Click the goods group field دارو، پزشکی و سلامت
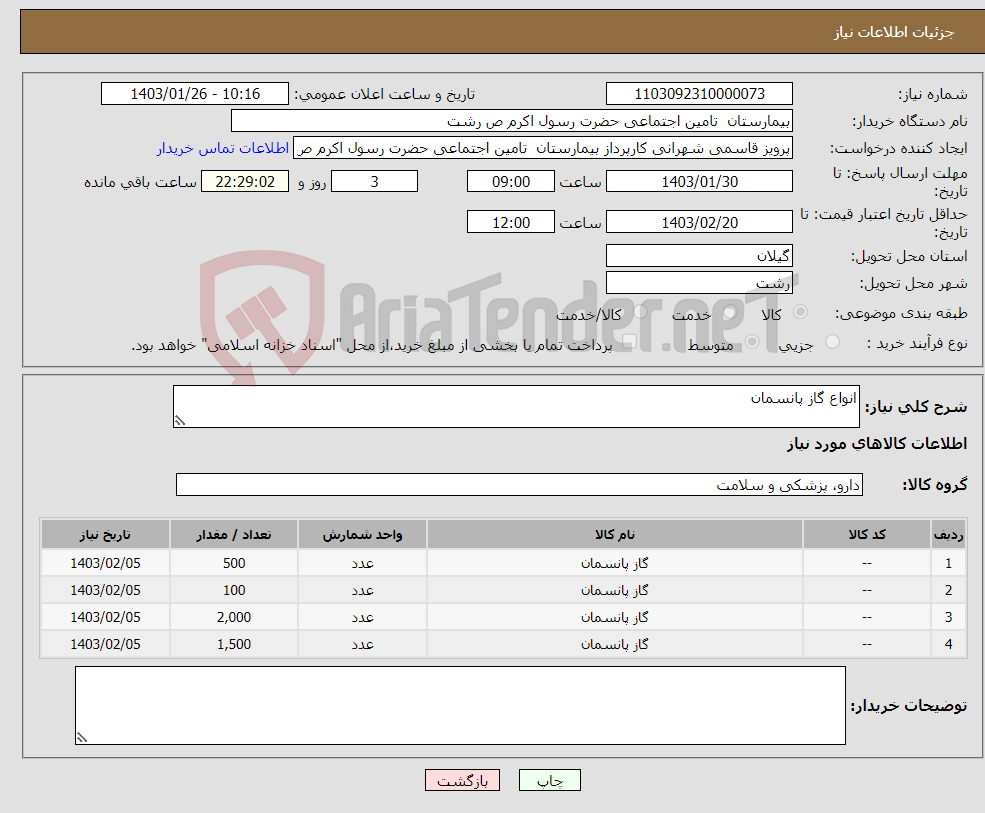This screenshot has height=813, width=985. 520,484
